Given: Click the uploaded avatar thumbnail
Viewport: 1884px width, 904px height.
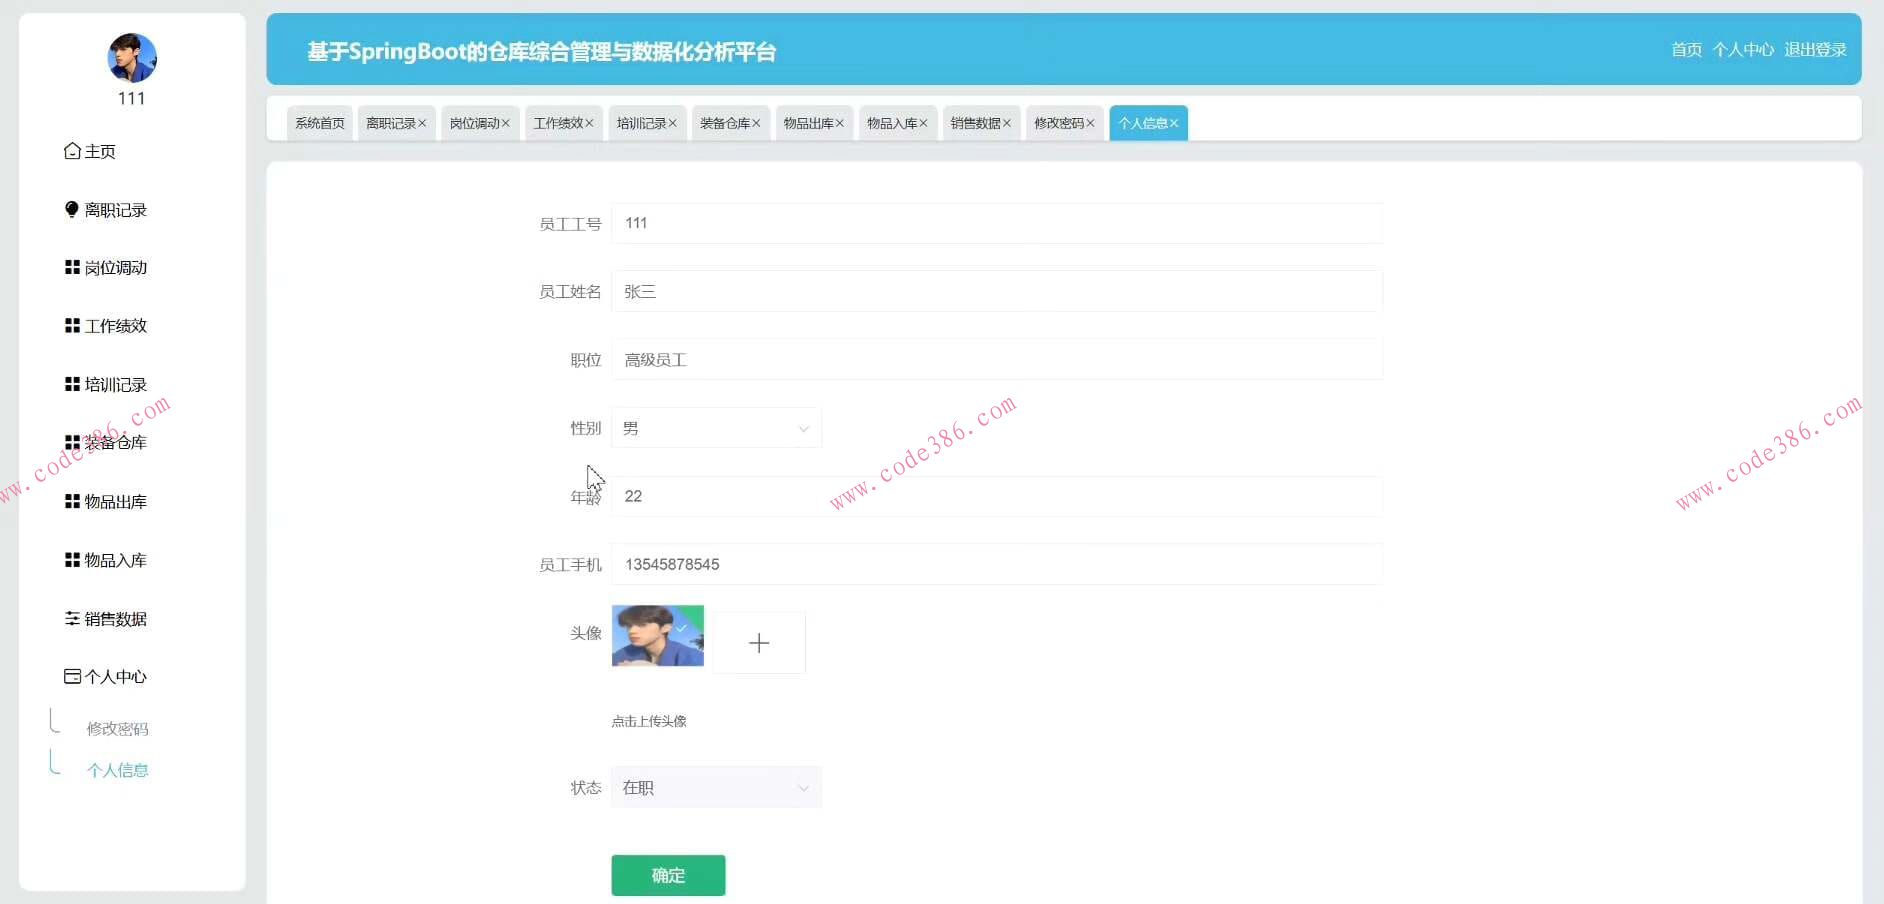Looking at the screenshot, I should (x=657, y=635).
